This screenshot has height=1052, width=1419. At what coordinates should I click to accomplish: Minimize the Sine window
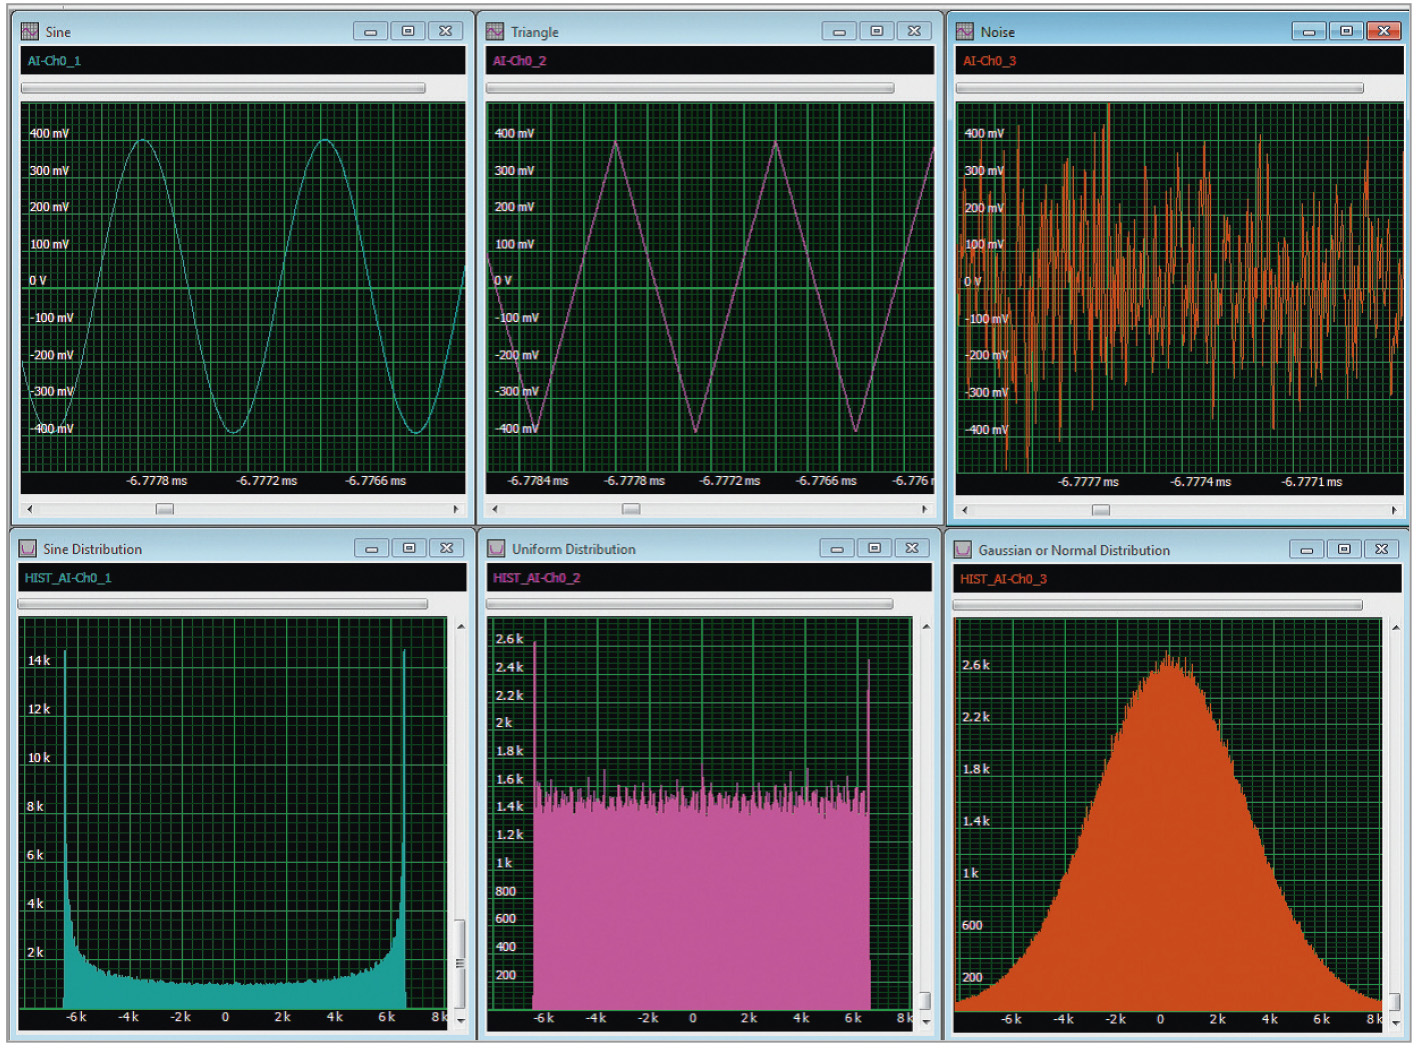pyautogui.click(x=370, y=32)
